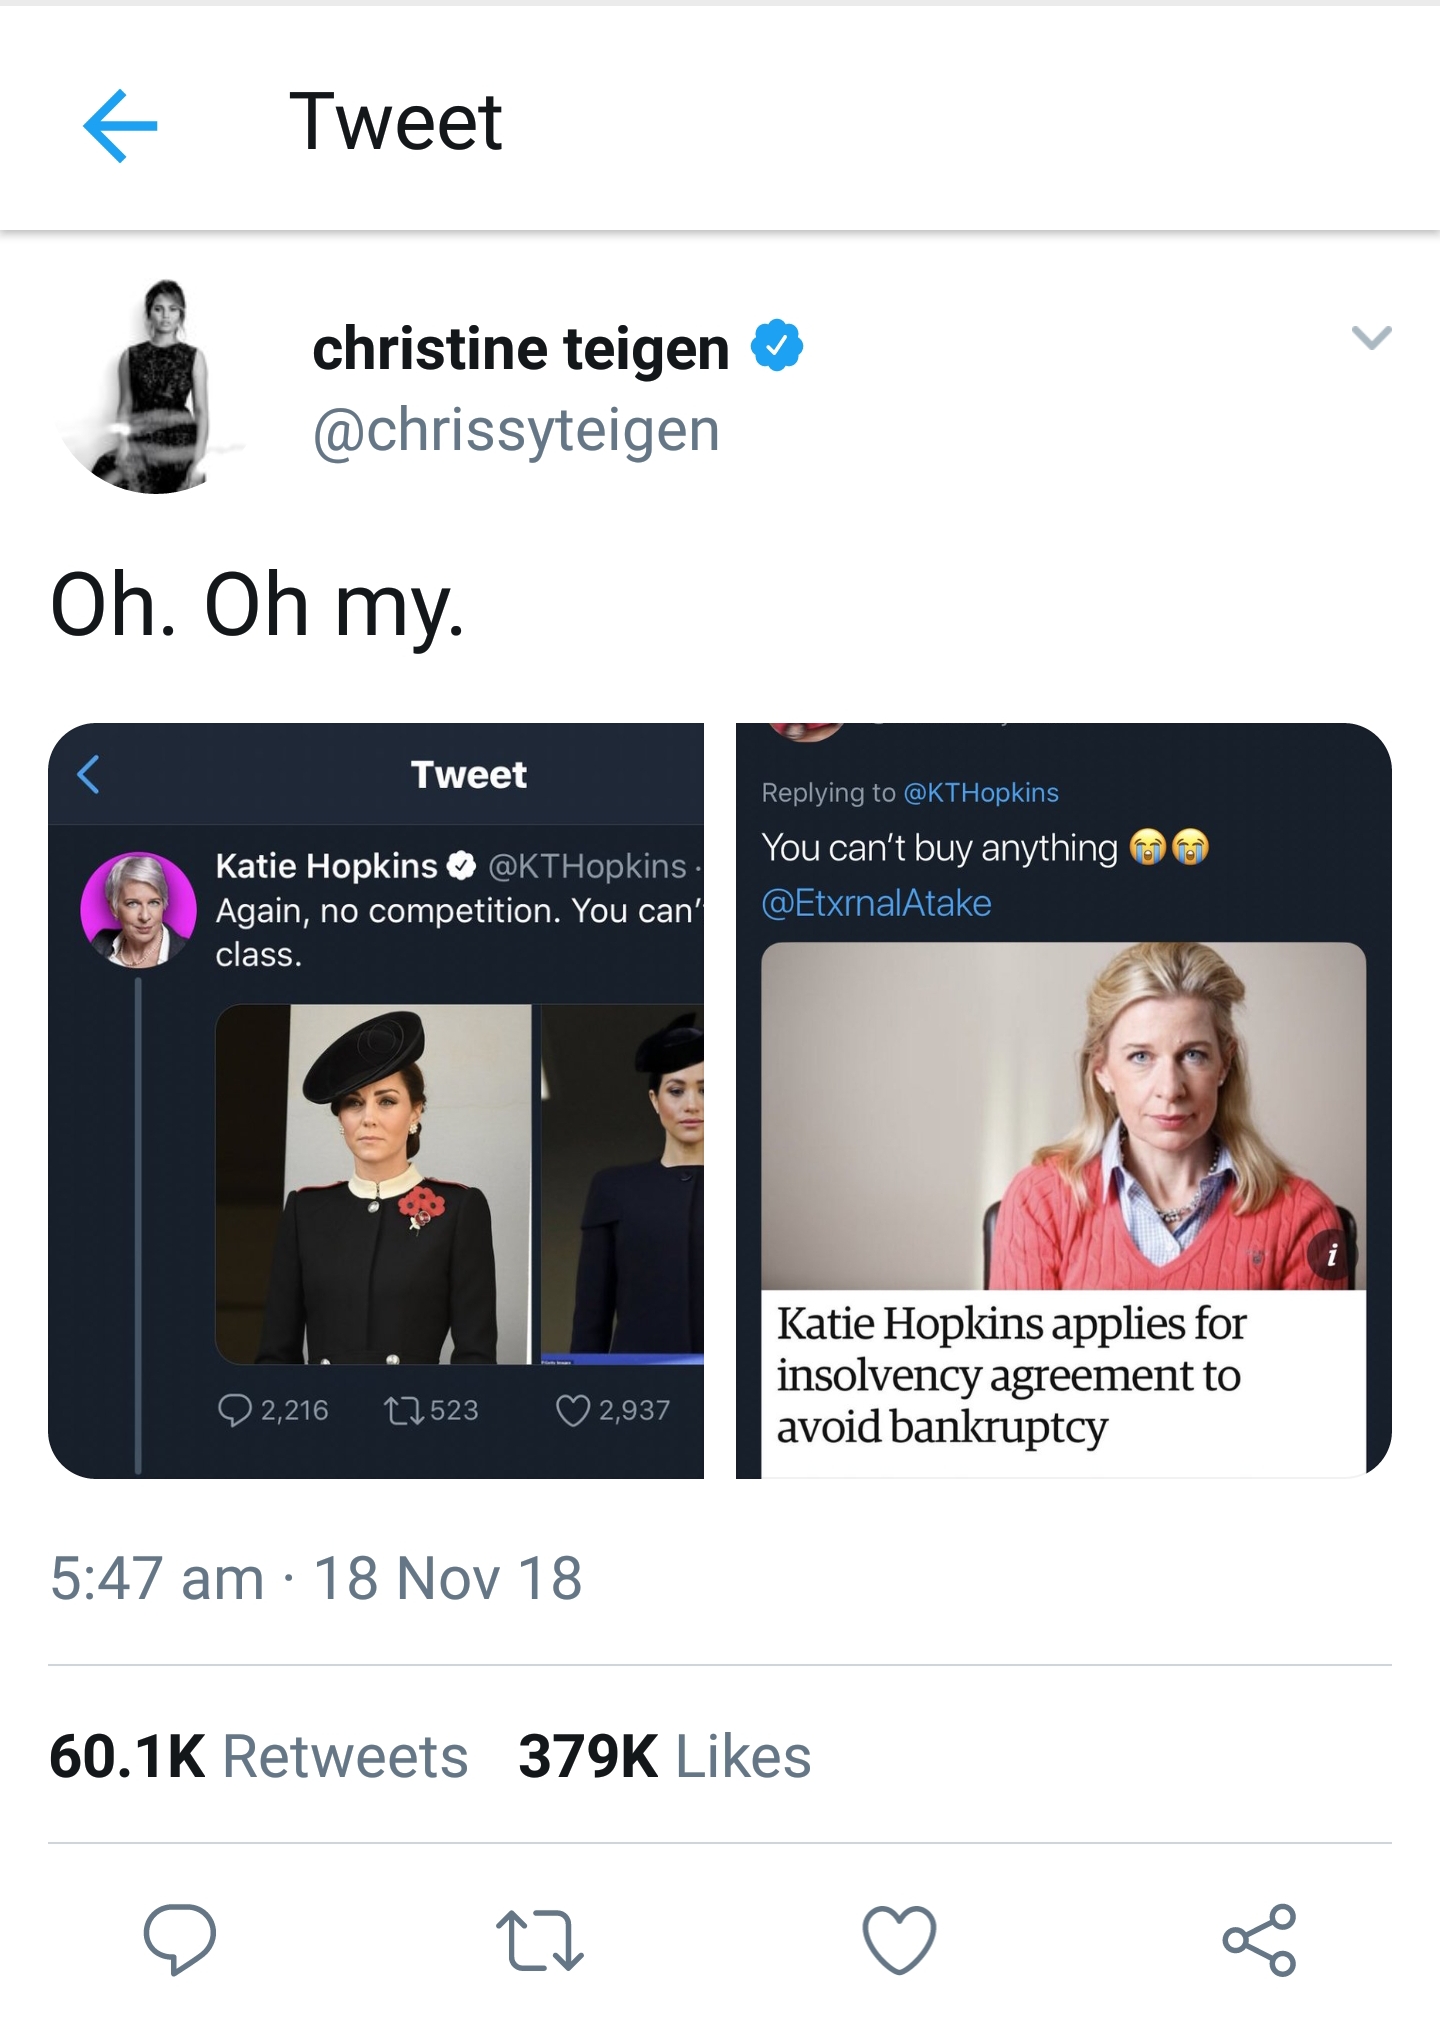Tap the 523 retweets icon in screenshot
Viewport: 1440px width, 2019px height.
pos(403,1410)
